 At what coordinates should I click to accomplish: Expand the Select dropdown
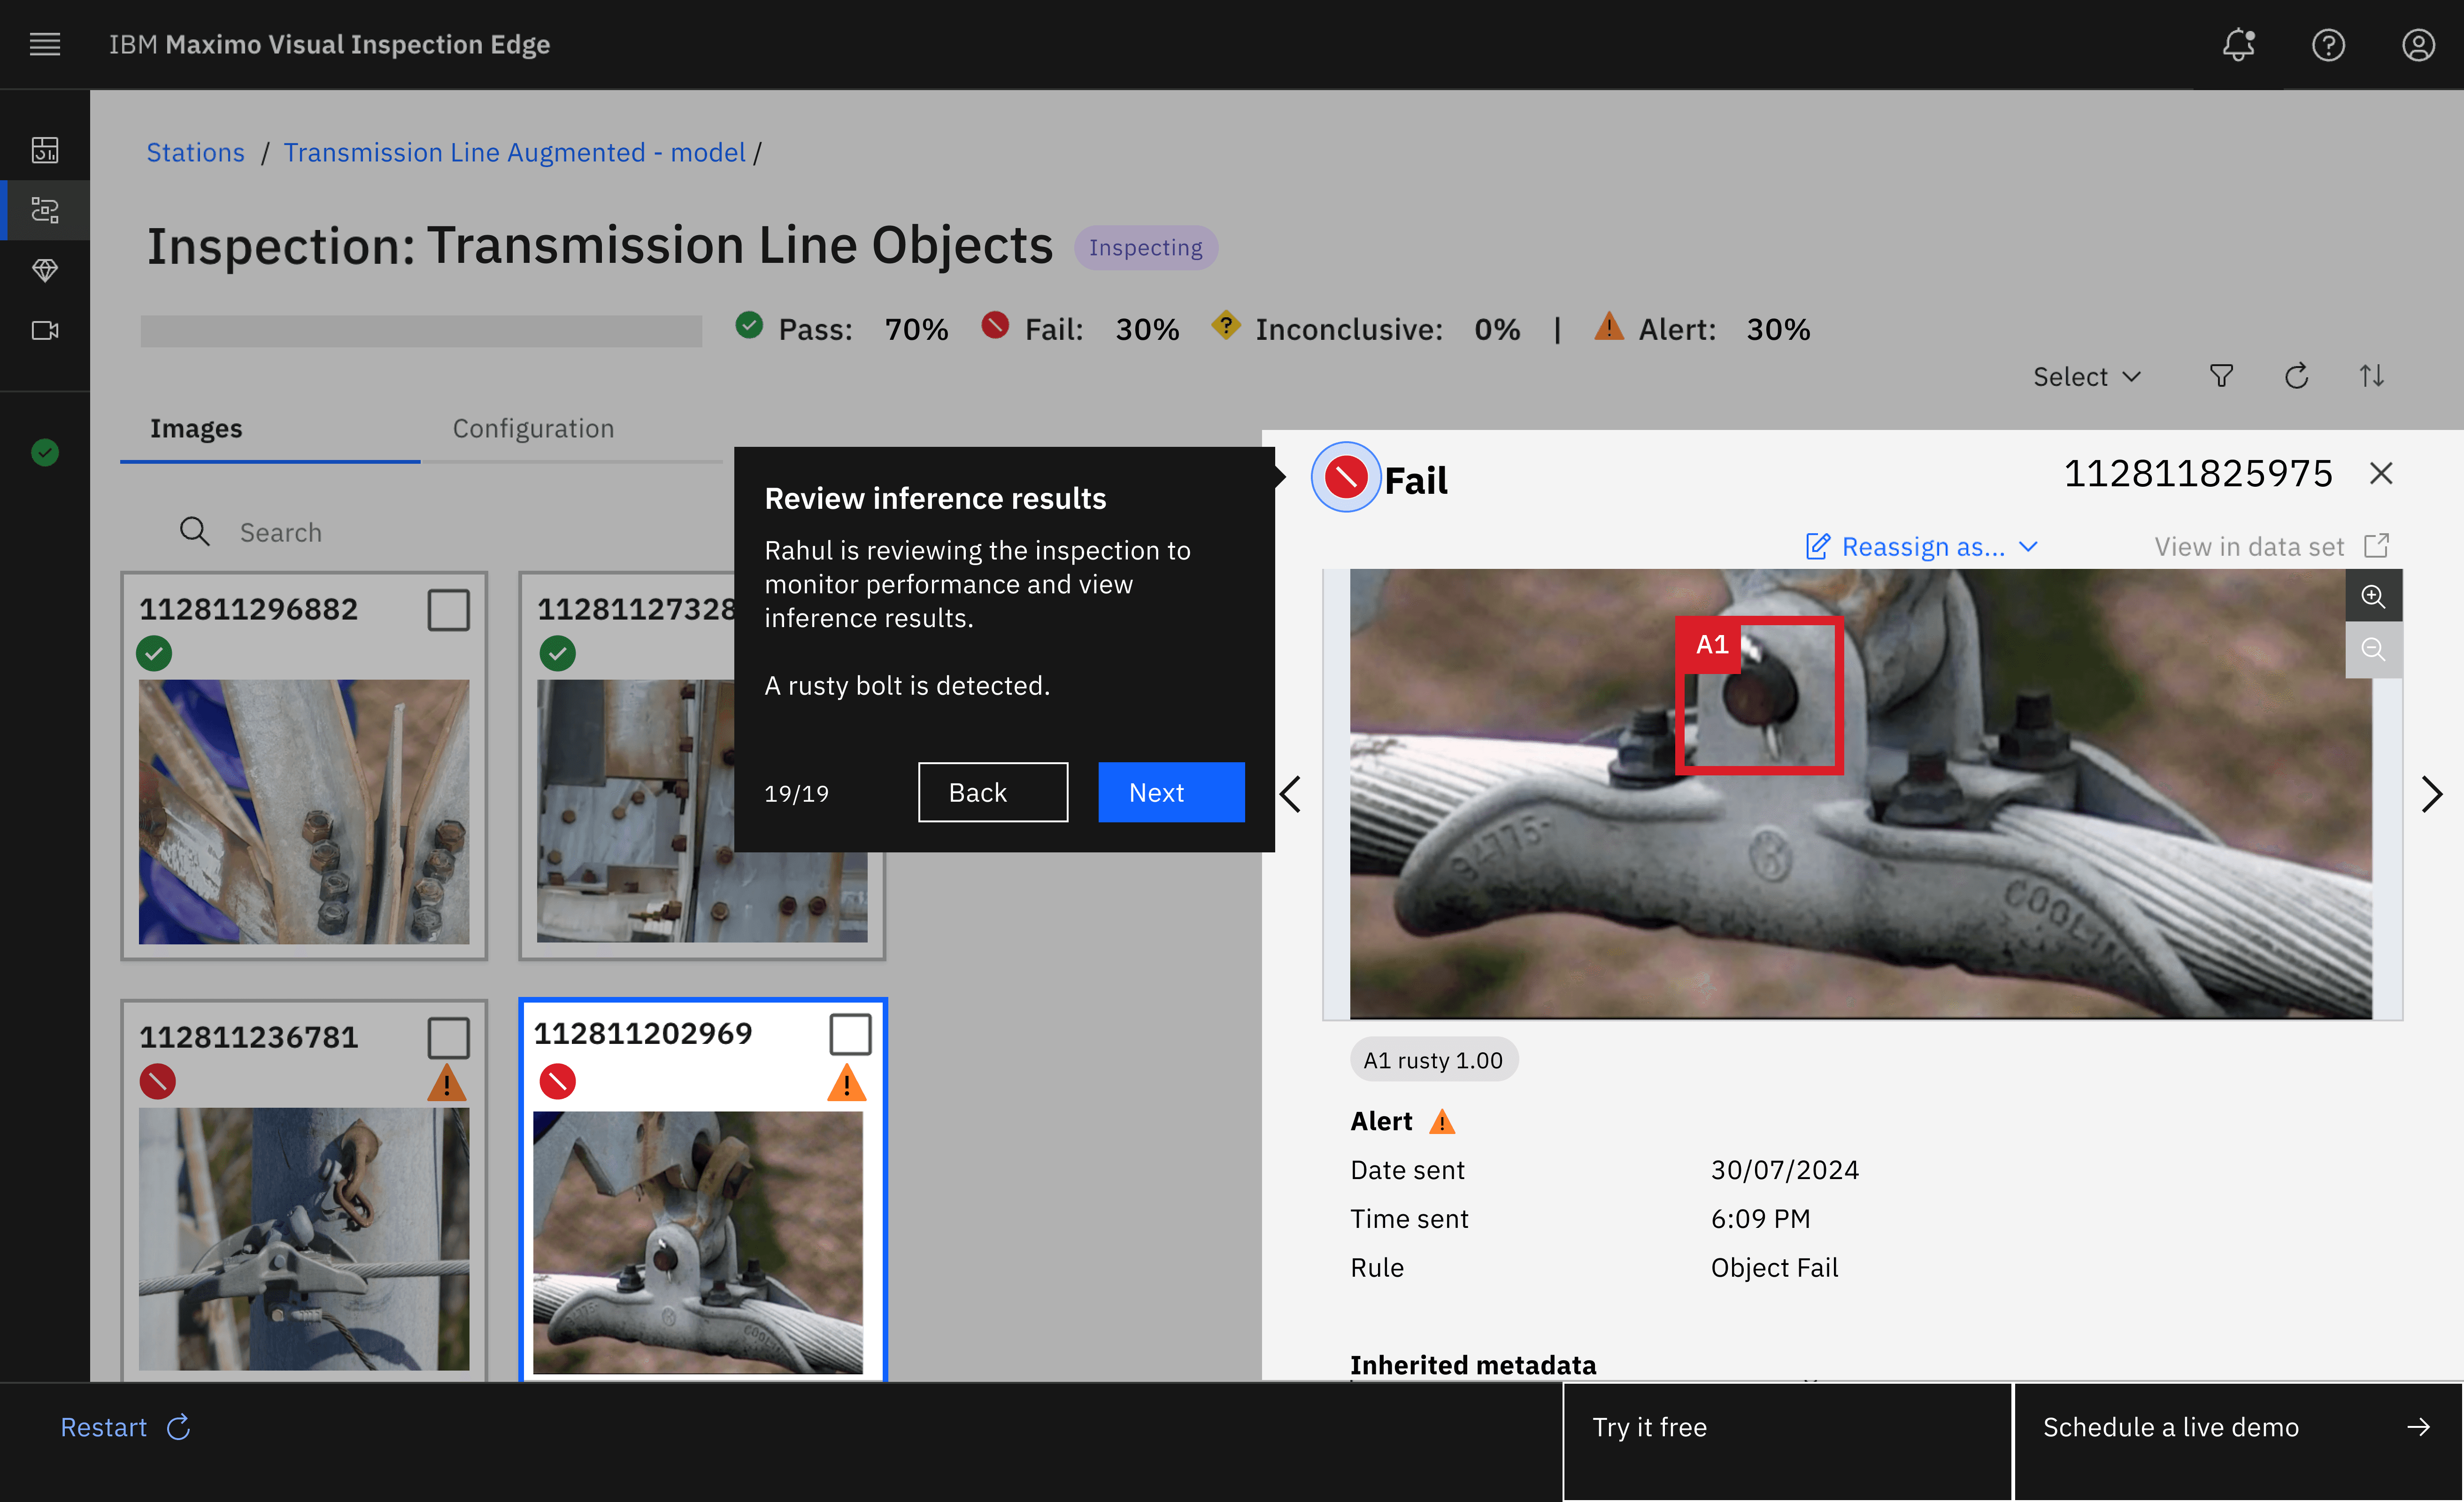pos(2086,376)
